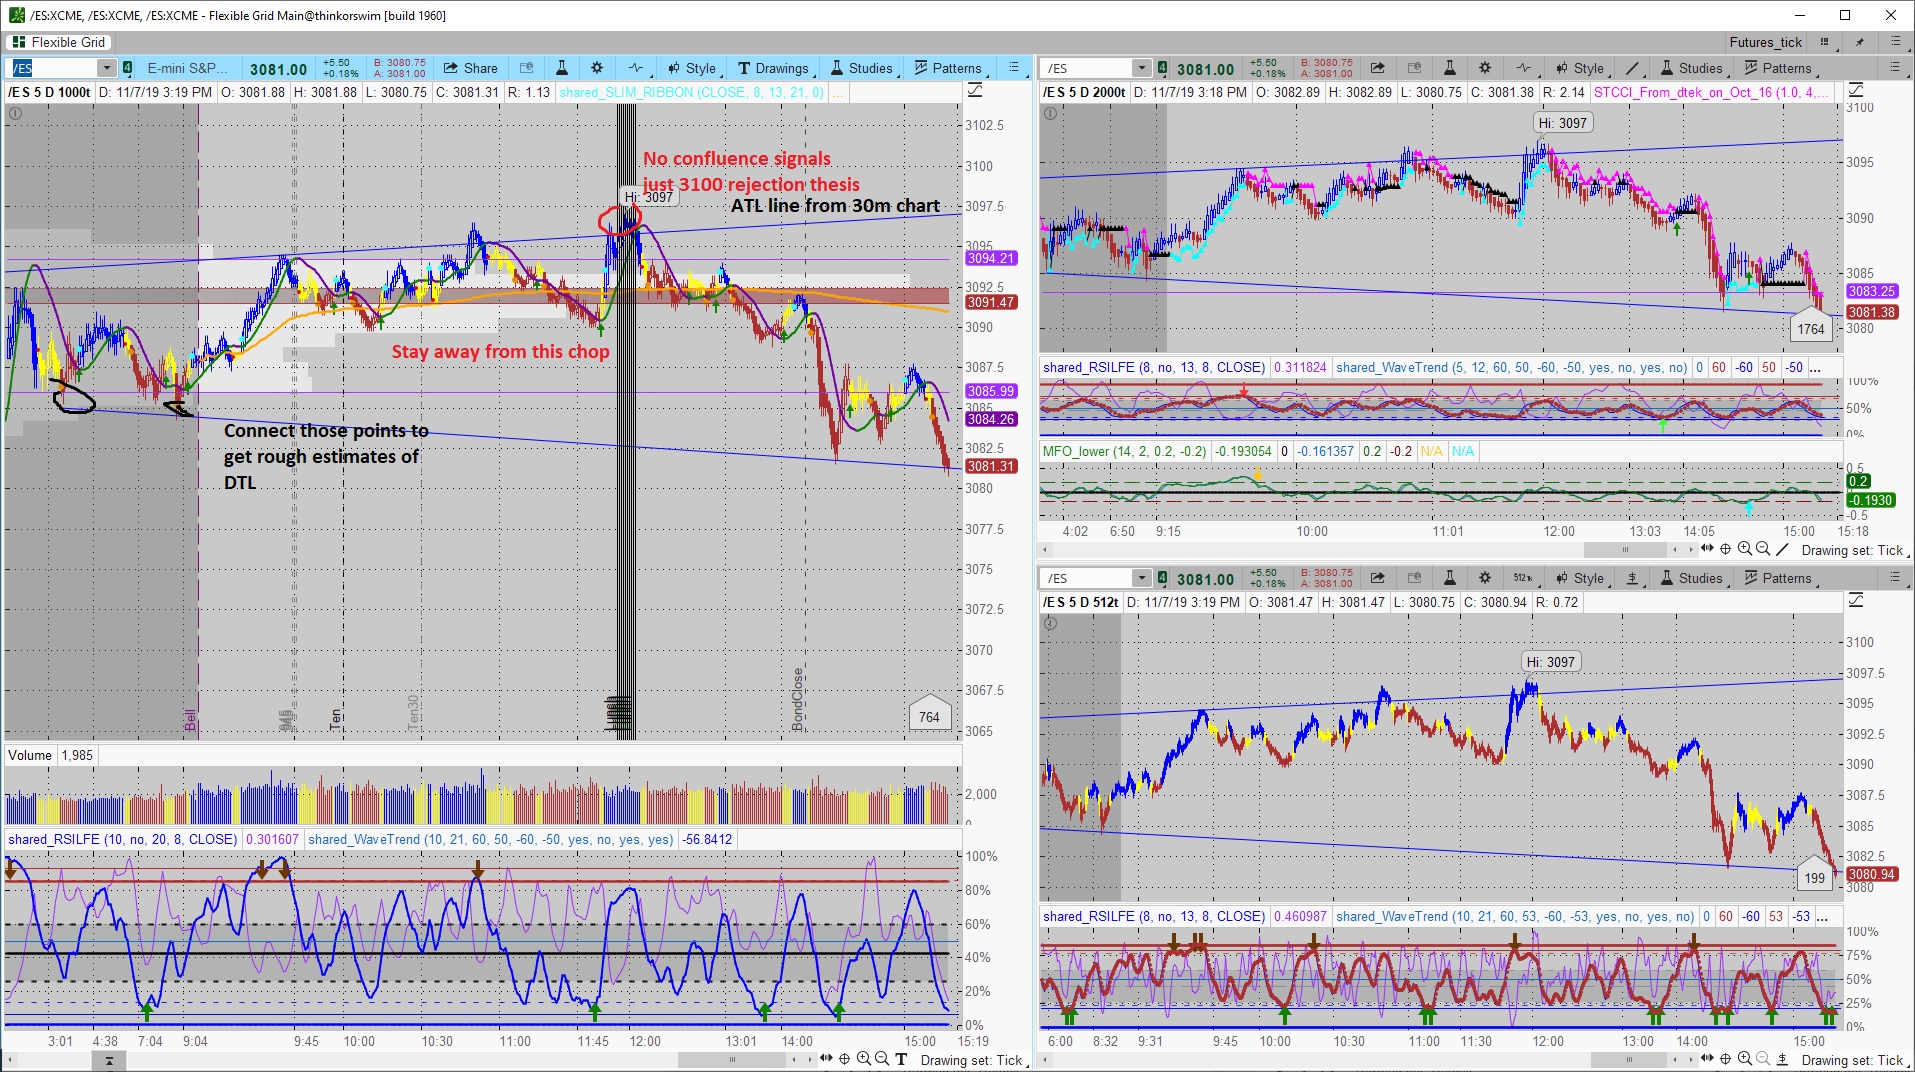Click the Flexible Grid tab

(x=60, y=42)
